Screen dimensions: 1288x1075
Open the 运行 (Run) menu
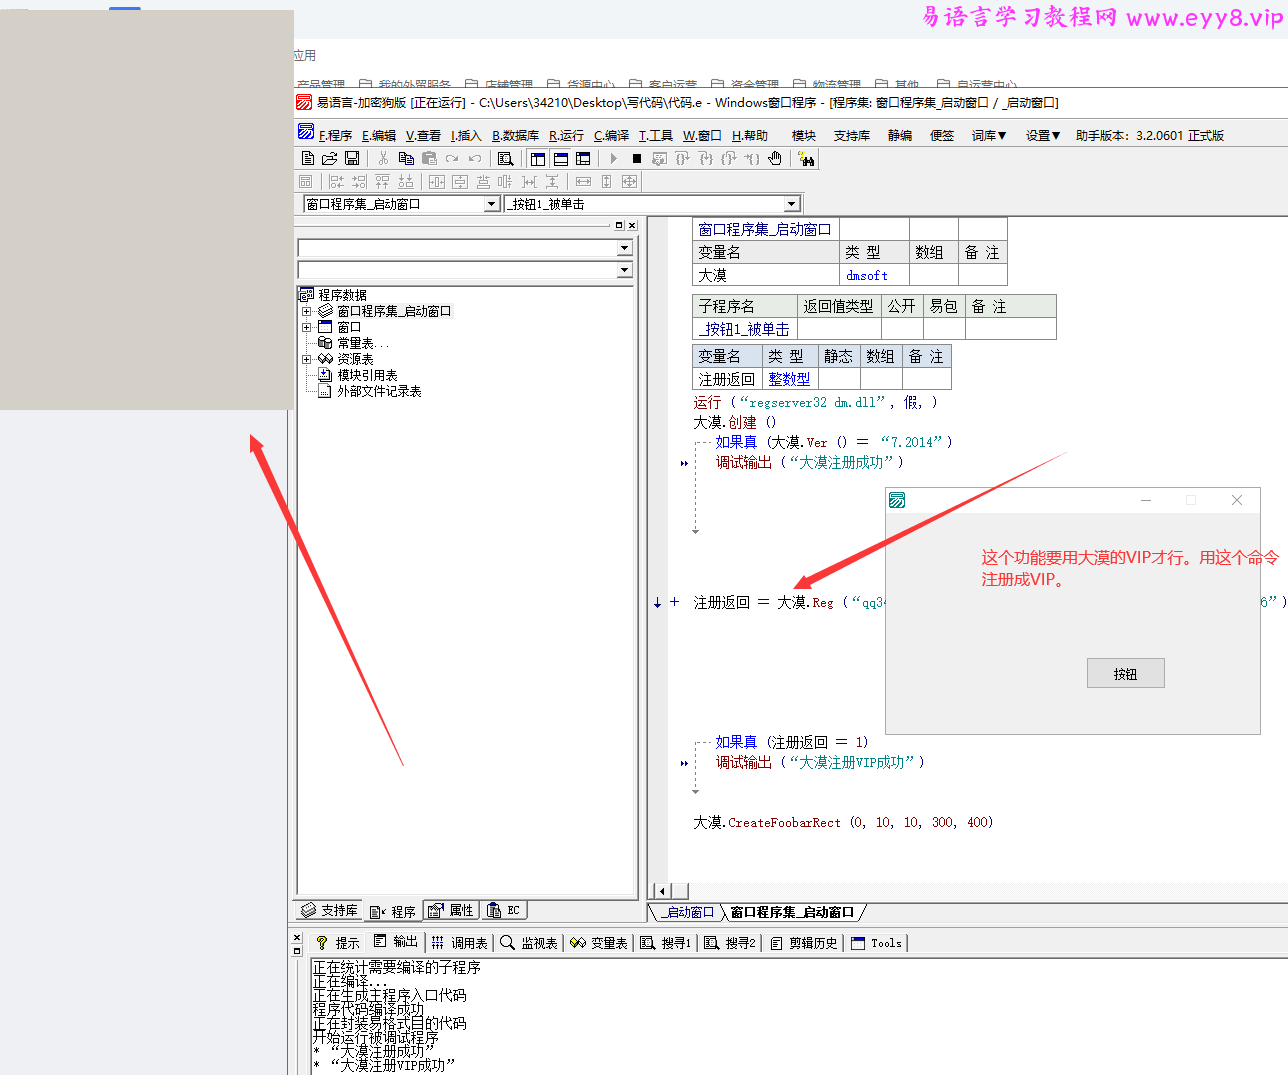(566, 135)
